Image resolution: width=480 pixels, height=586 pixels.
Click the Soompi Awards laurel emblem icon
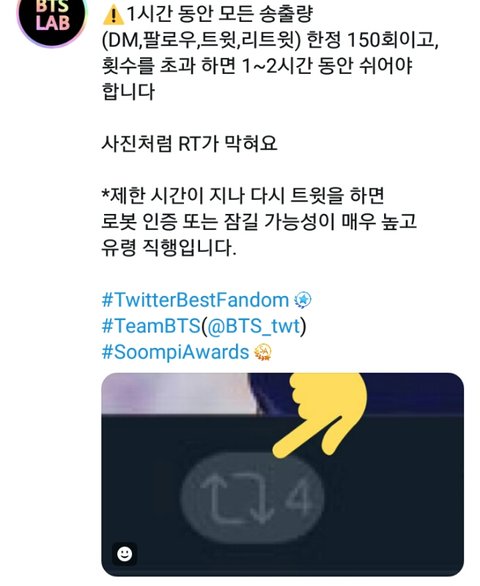coord(263,352)
